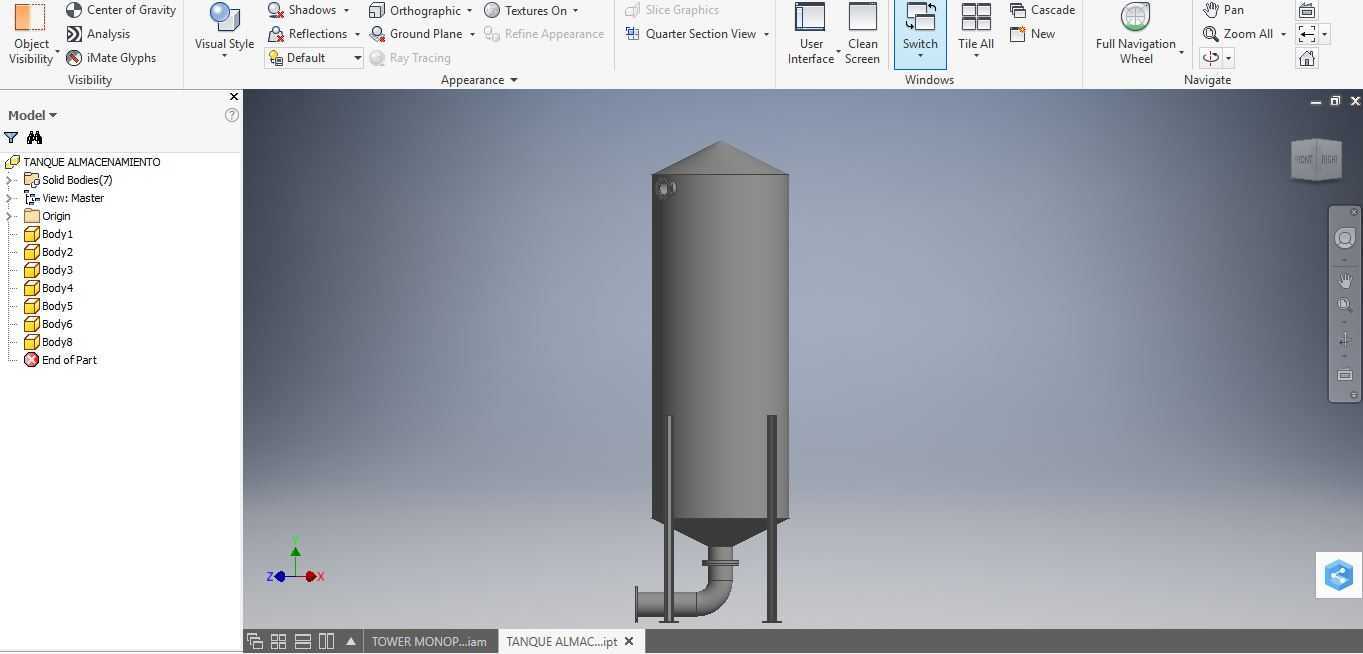1363x654 pixels.
Task: Close the TANQUE ALMAC...ipt tab
Action: click(629, 641)
